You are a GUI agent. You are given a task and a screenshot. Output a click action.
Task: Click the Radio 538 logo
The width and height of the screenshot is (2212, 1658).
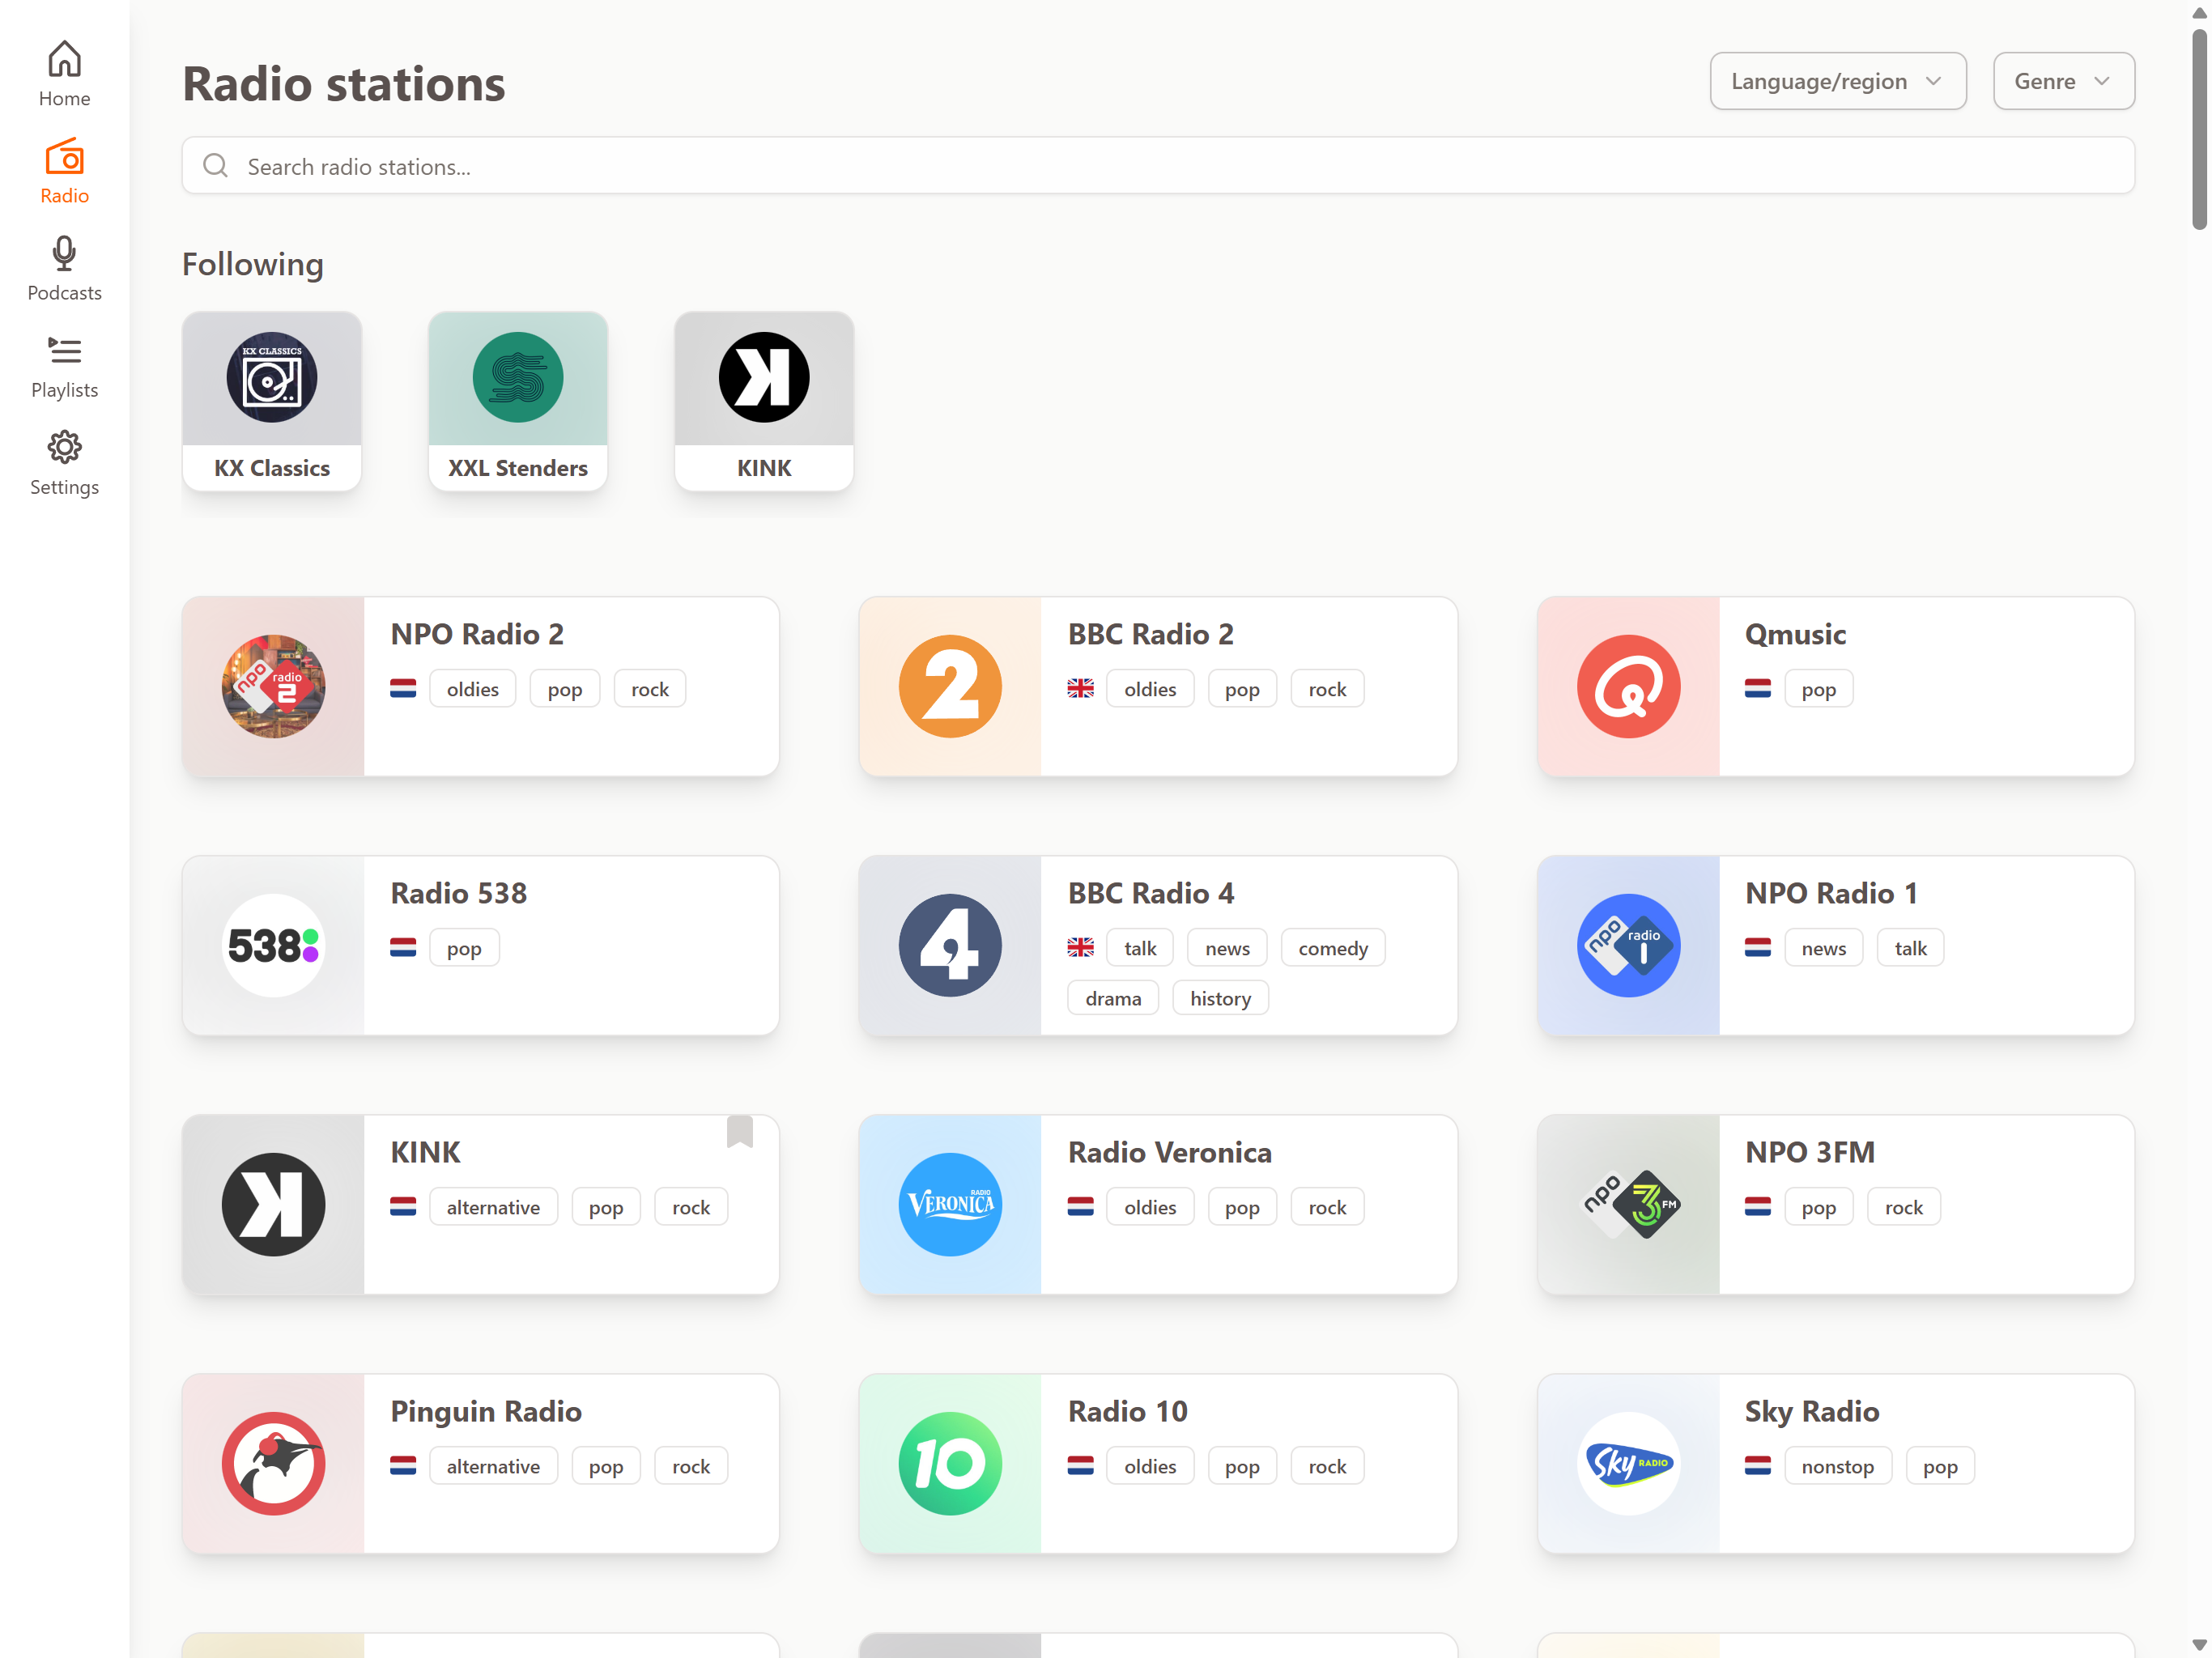[x=273, y=945]
